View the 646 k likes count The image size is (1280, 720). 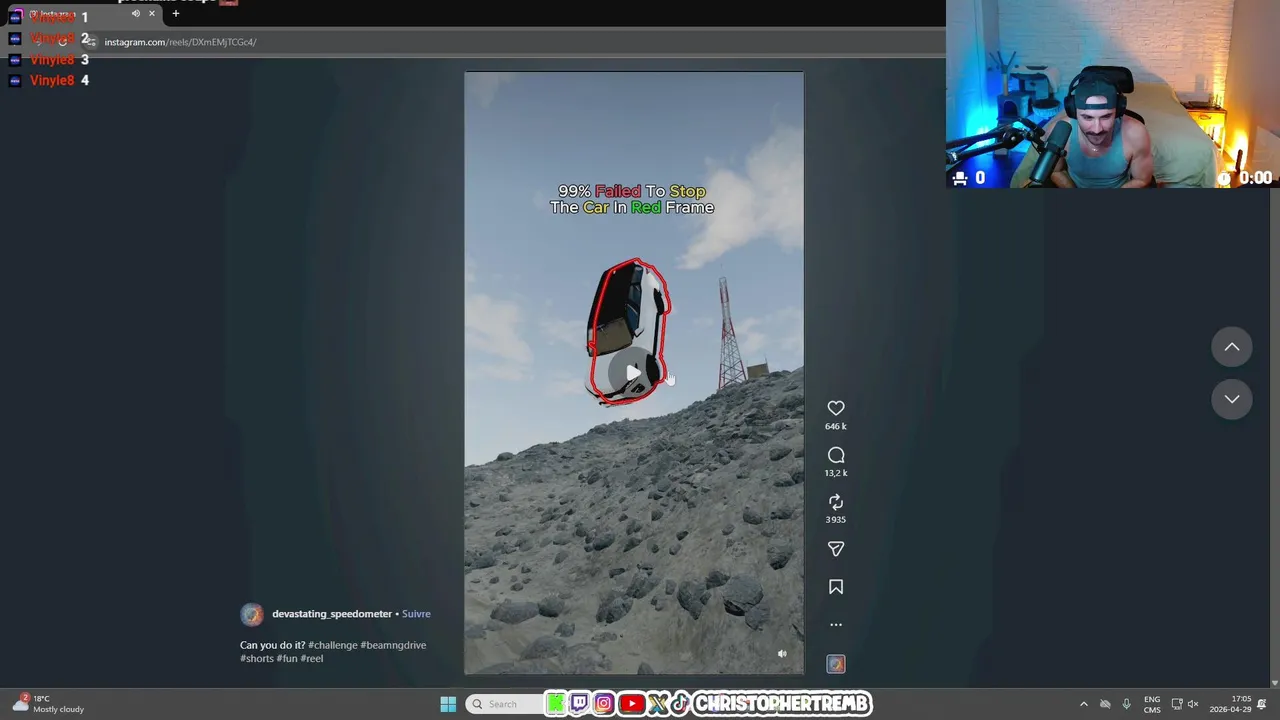coord(836,426)
